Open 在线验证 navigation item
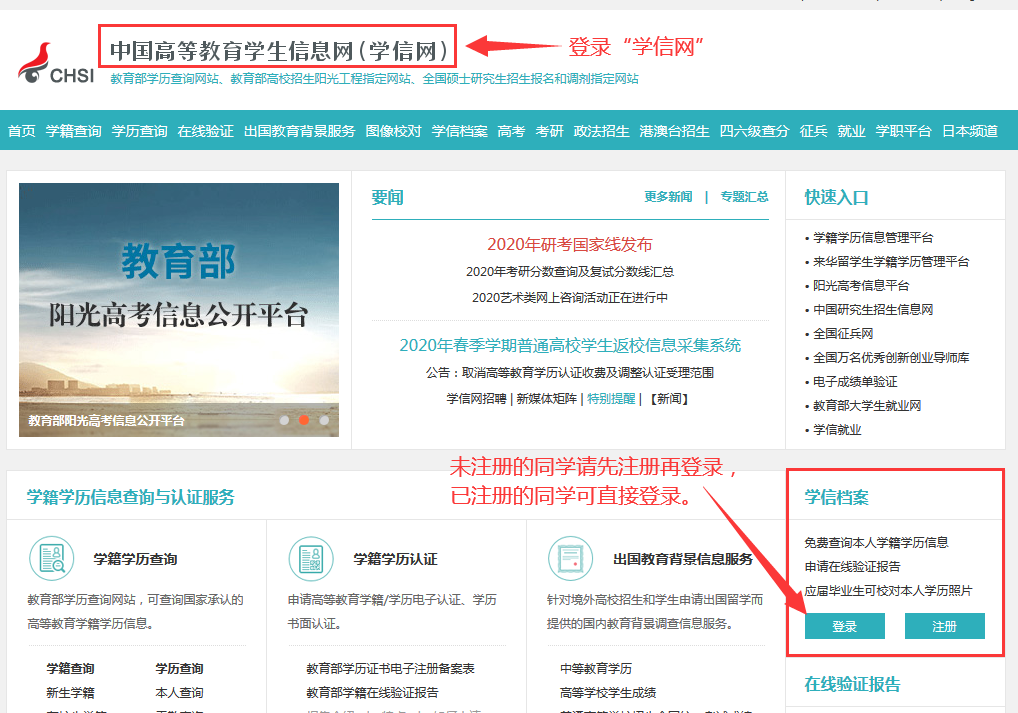 [205, 131]
